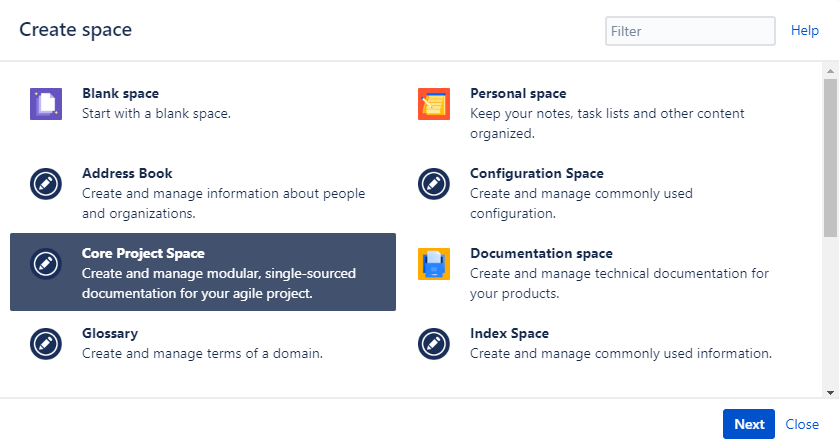Choose the Personal space template title

518,94
